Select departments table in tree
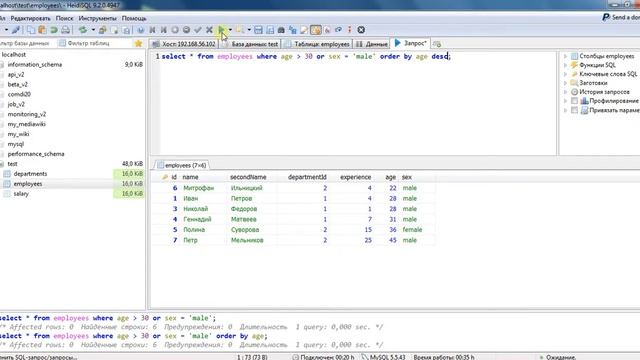This screenshot has height=360, width=640. tap(30, 174)
